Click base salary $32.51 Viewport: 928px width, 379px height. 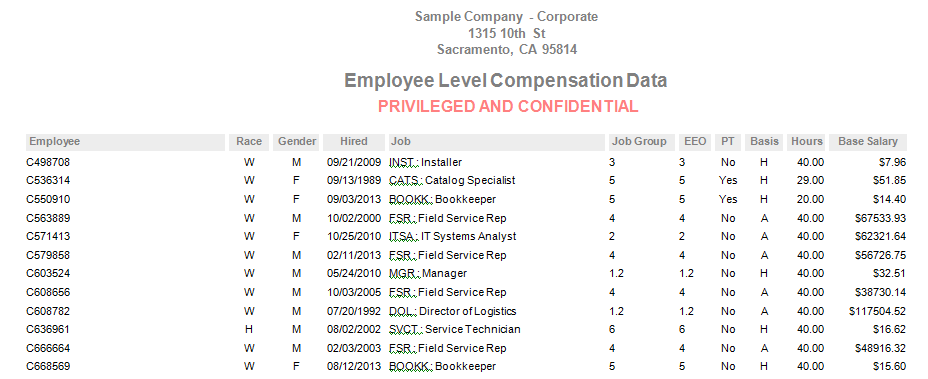[x=890, y=274]
